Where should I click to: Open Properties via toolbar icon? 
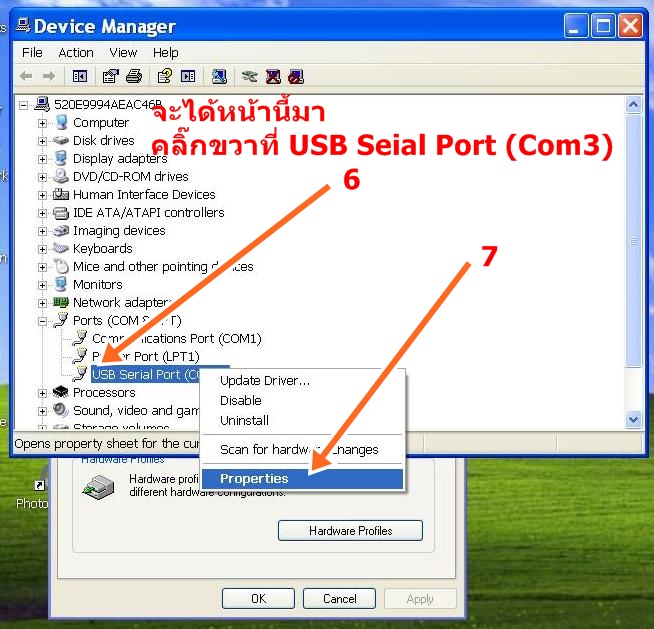(x=111, y=76)
